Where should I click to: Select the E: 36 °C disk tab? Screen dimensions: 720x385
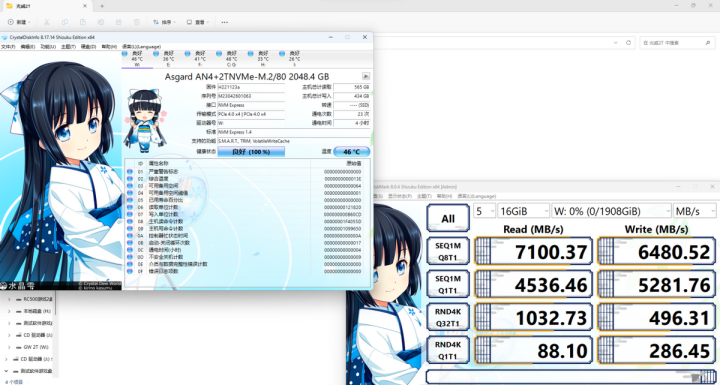pos(169,59)
